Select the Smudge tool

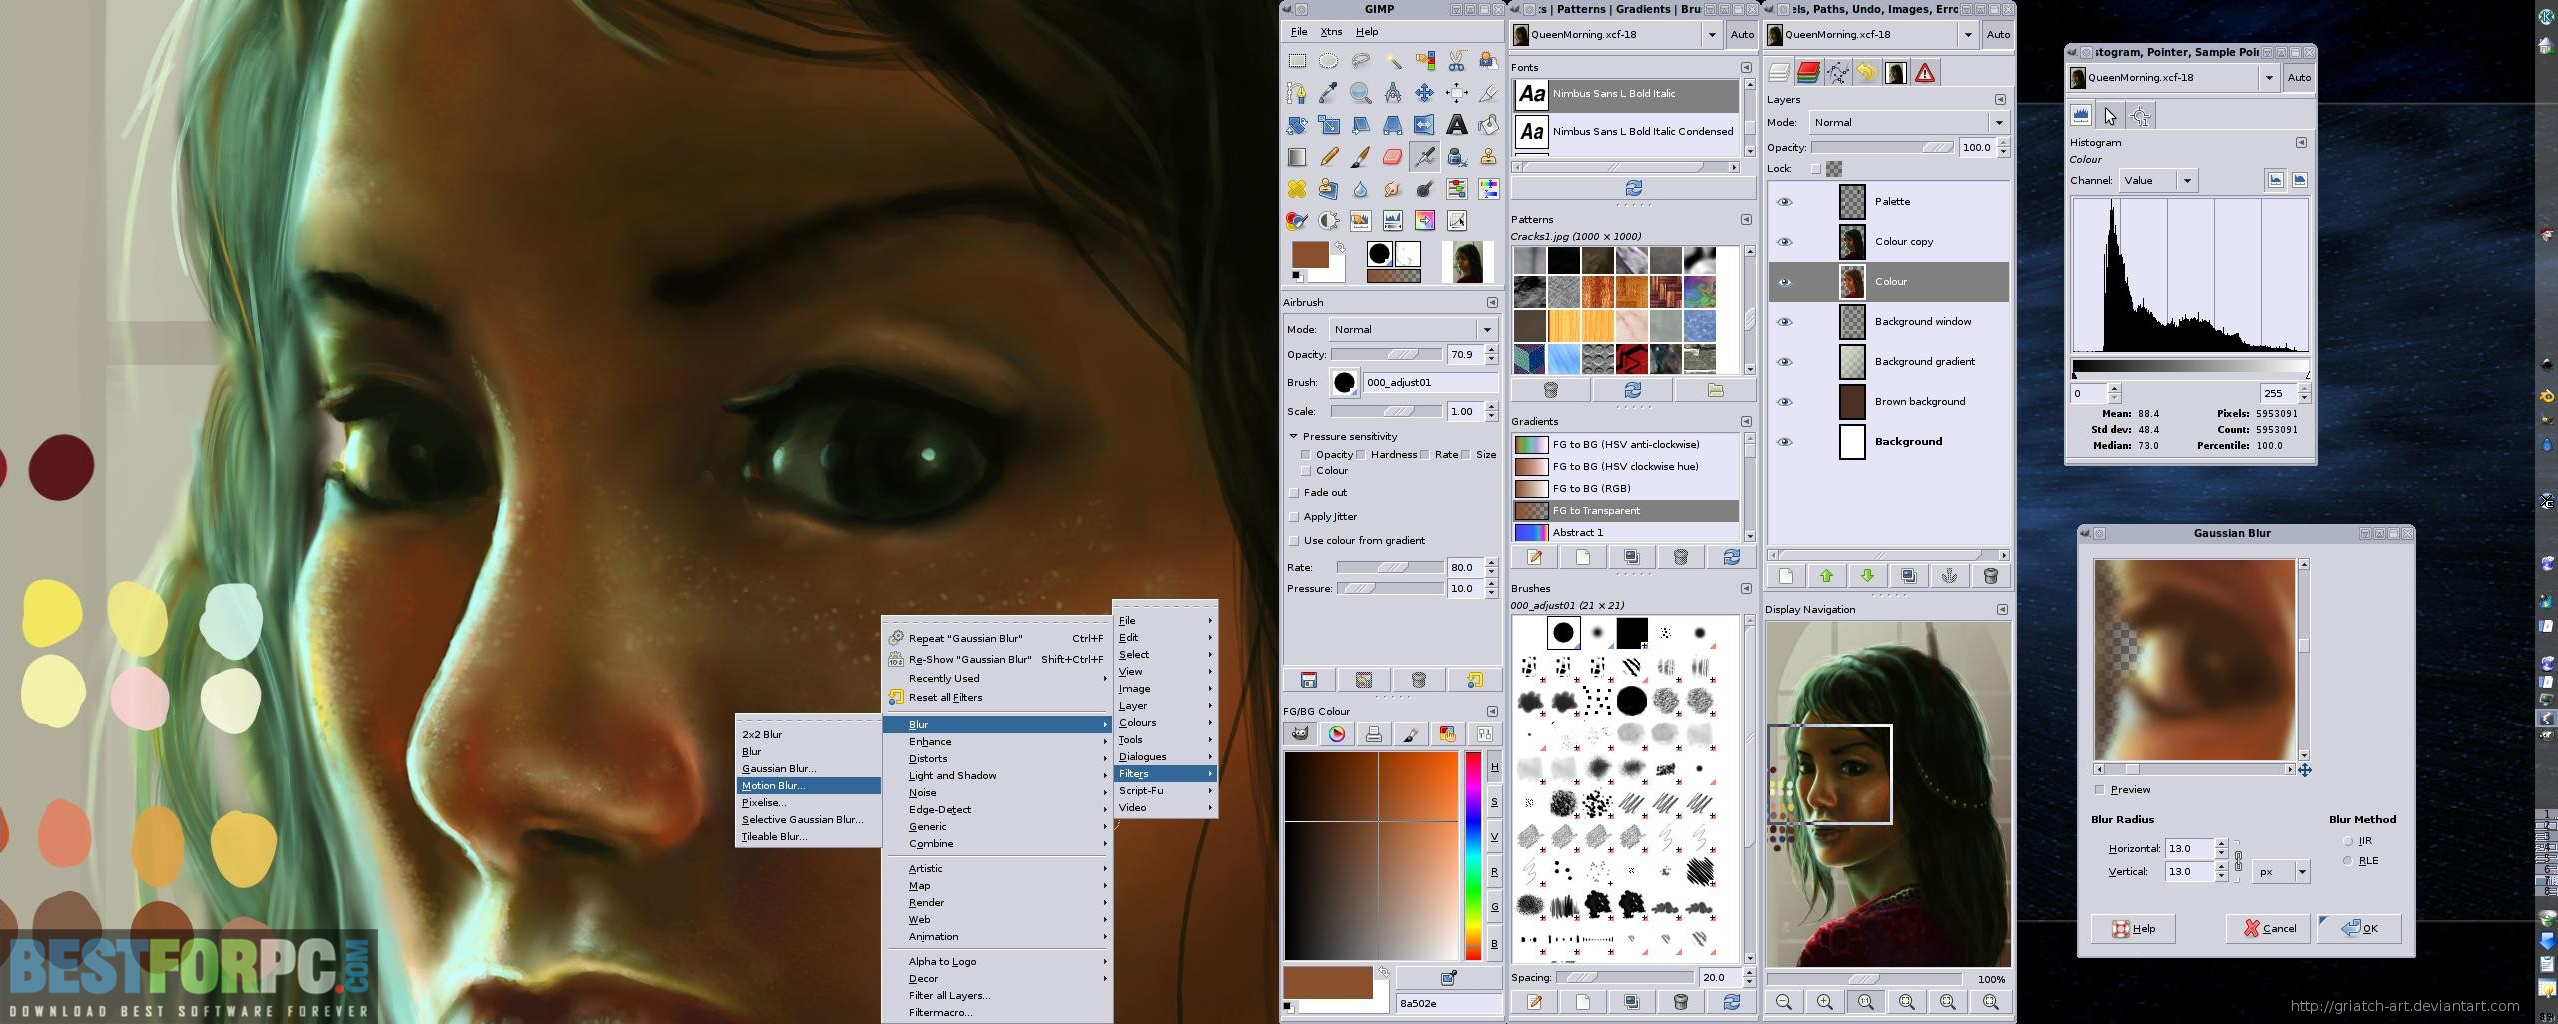tap(1393, 189)
